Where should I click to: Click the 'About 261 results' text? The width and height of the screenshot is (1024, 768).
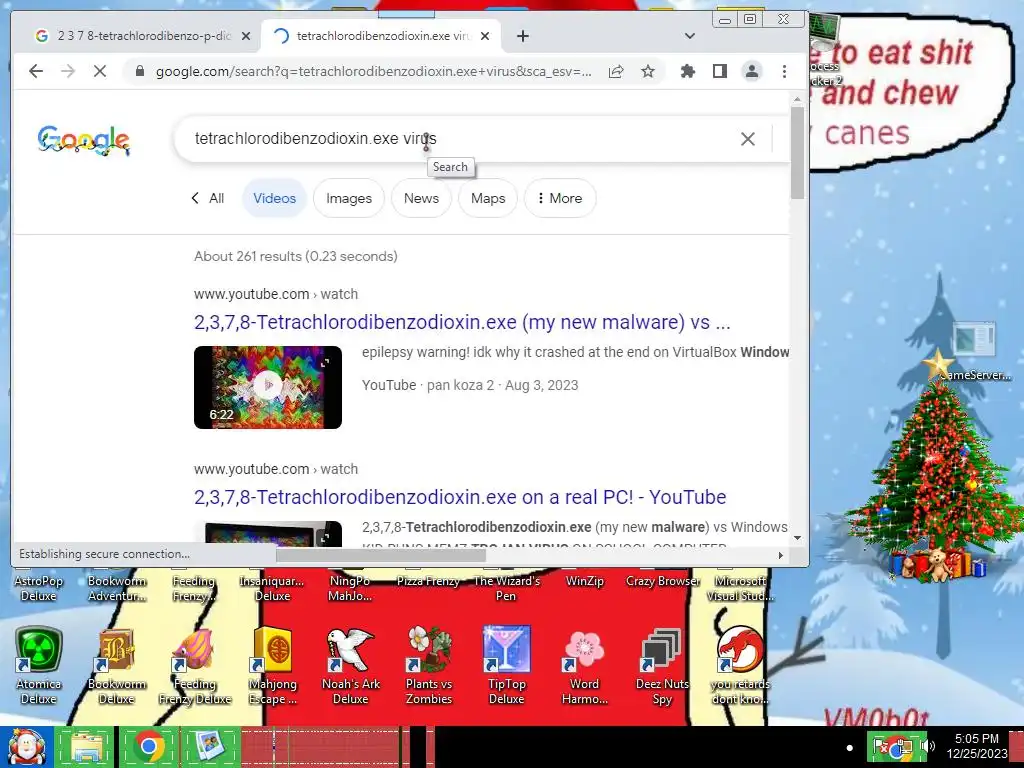295,256
